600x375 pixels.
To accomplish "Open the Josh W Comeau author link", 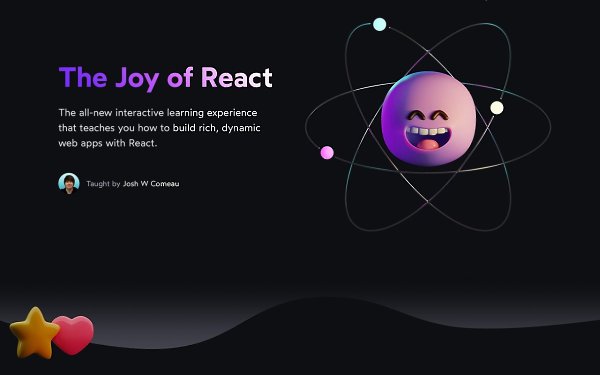I will click(x=151, y=184).
